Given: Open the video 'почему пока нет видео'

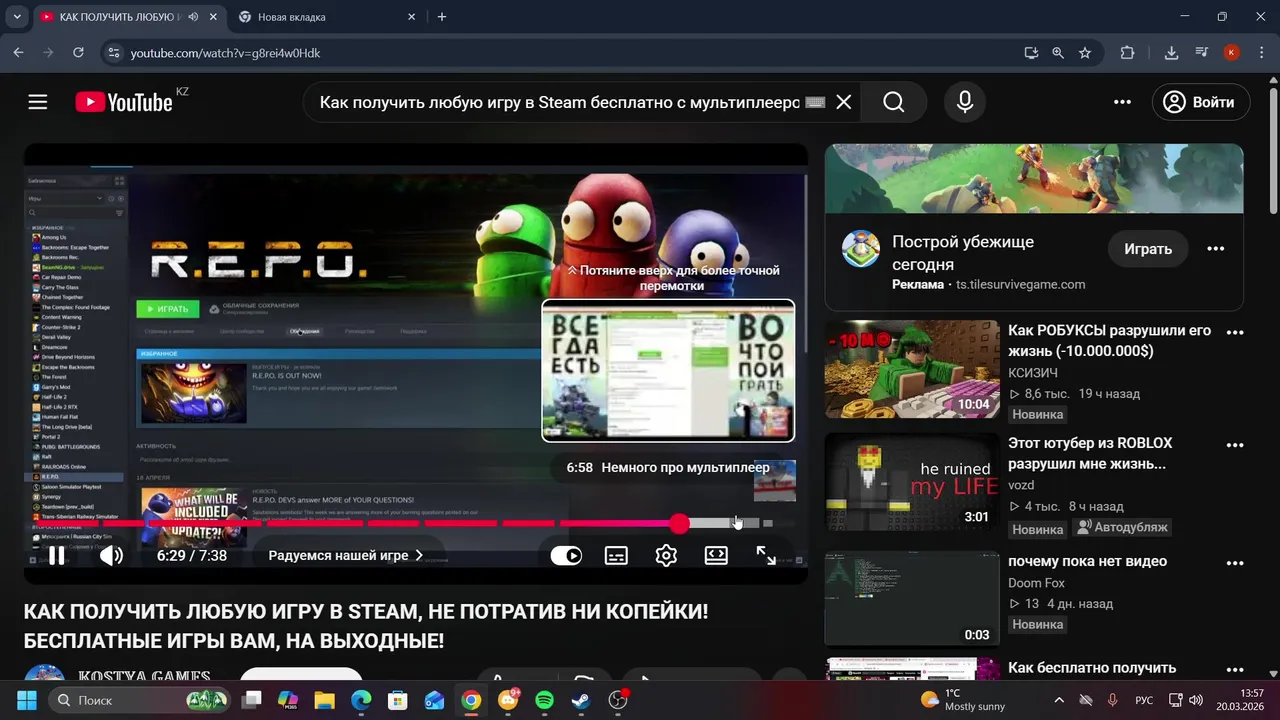Looking at the screenshot, I should [x=1087, y=561].
